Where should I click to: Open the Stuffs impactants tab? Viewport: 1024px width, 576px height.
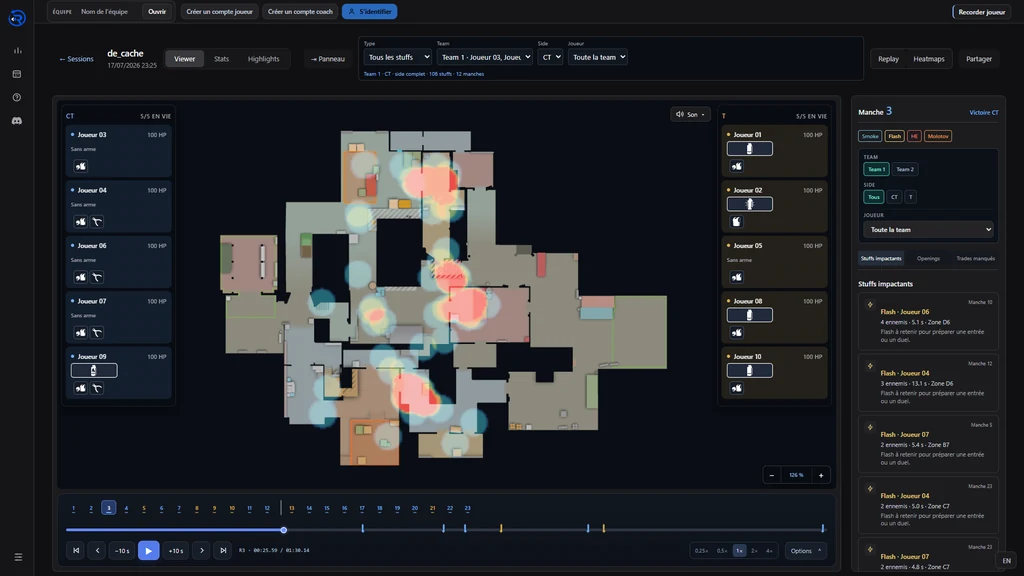880,259
